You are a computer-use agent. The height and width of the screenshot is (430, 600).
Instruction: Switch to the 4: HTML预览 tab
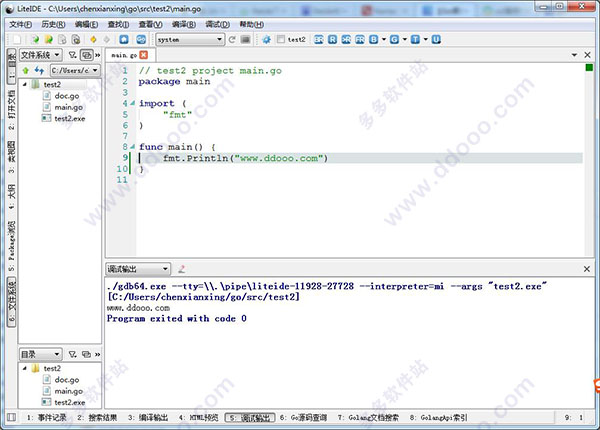[x=198, y=417]
